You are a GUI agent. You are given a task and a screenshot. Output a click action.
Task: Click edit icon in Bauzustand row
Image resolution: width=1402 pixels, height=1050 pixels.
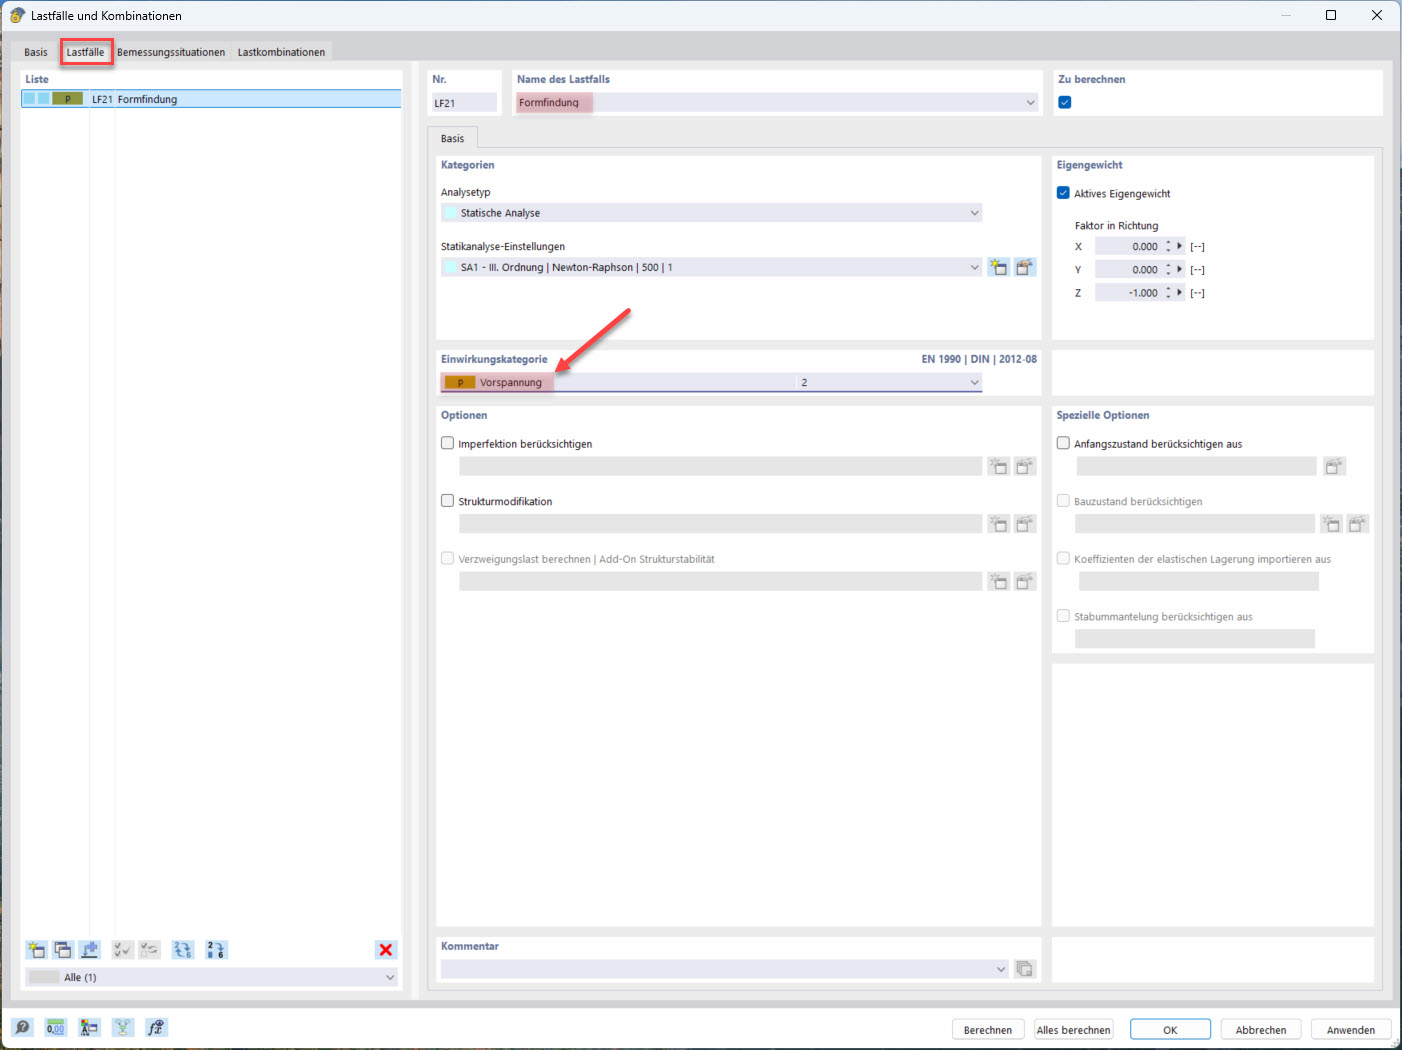click(x=1357, y=524)
